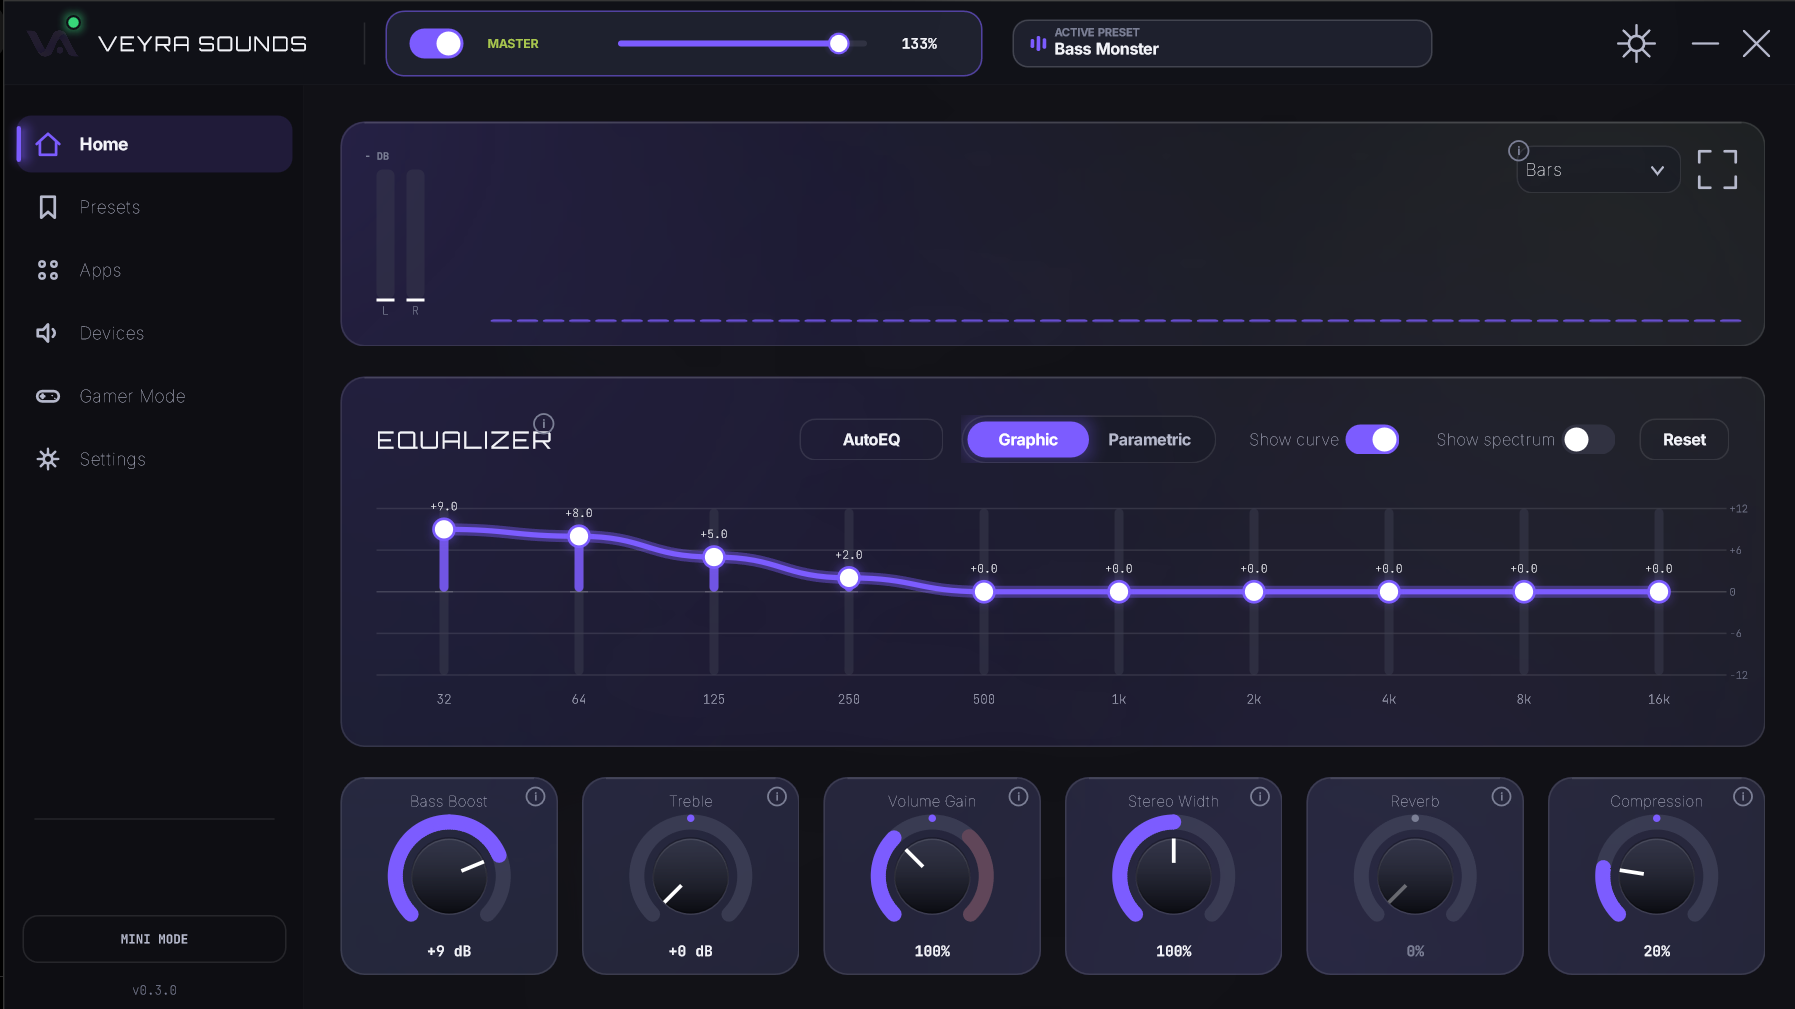Image resolution: width=1795 pixels, height=1009 pixels.
Task: Open the Presets bookmark icon in the sidebar
Action: coord(47,207)
